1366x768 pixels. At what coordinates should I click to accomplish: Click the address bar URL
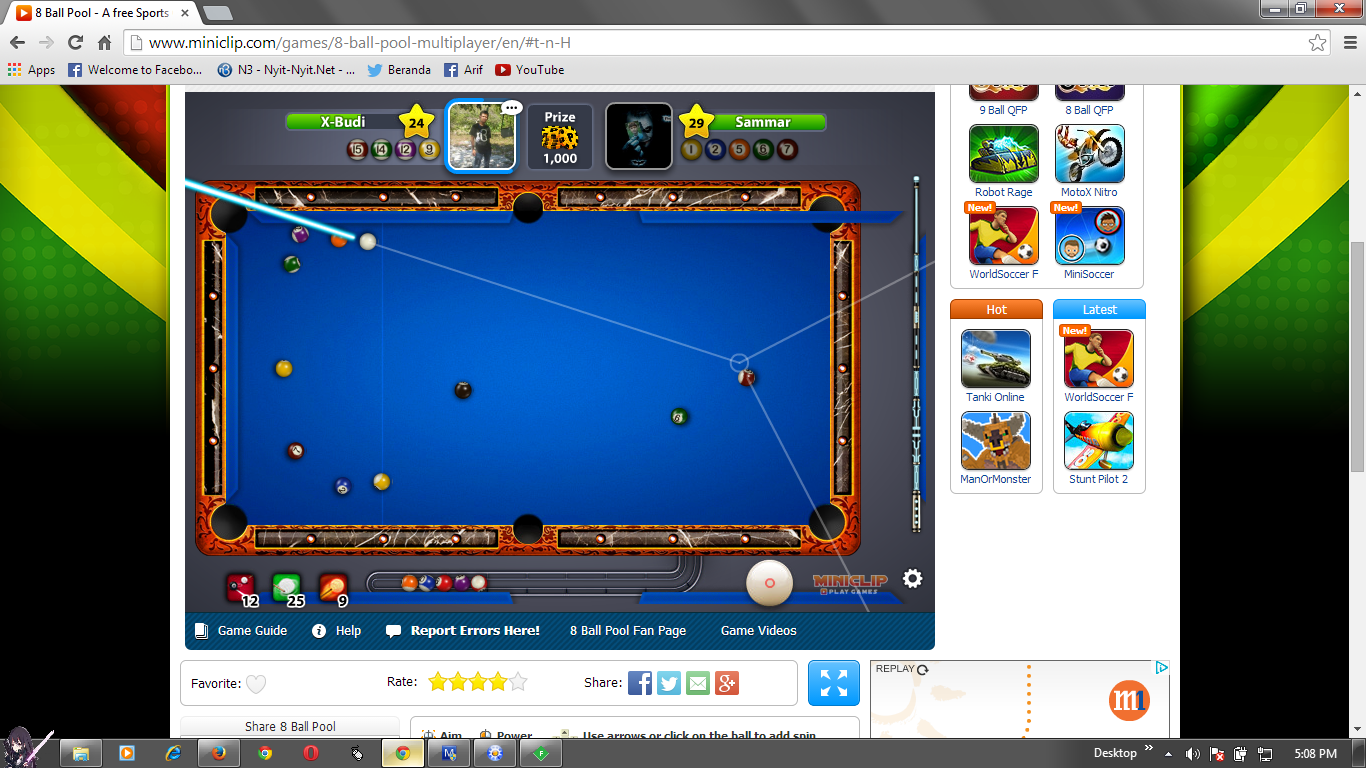pos(360,43)
